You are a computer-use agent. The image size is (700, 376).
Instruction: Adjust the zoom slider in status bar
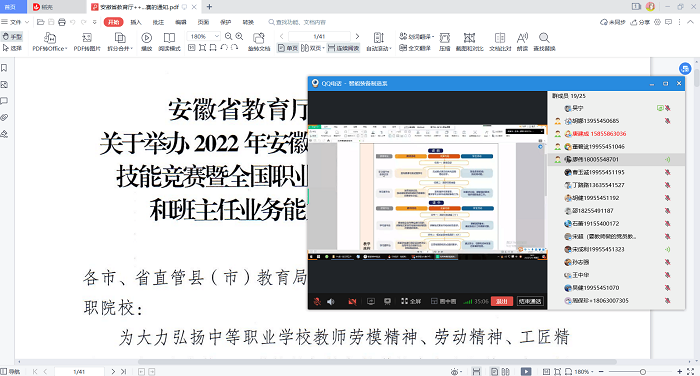642,372
